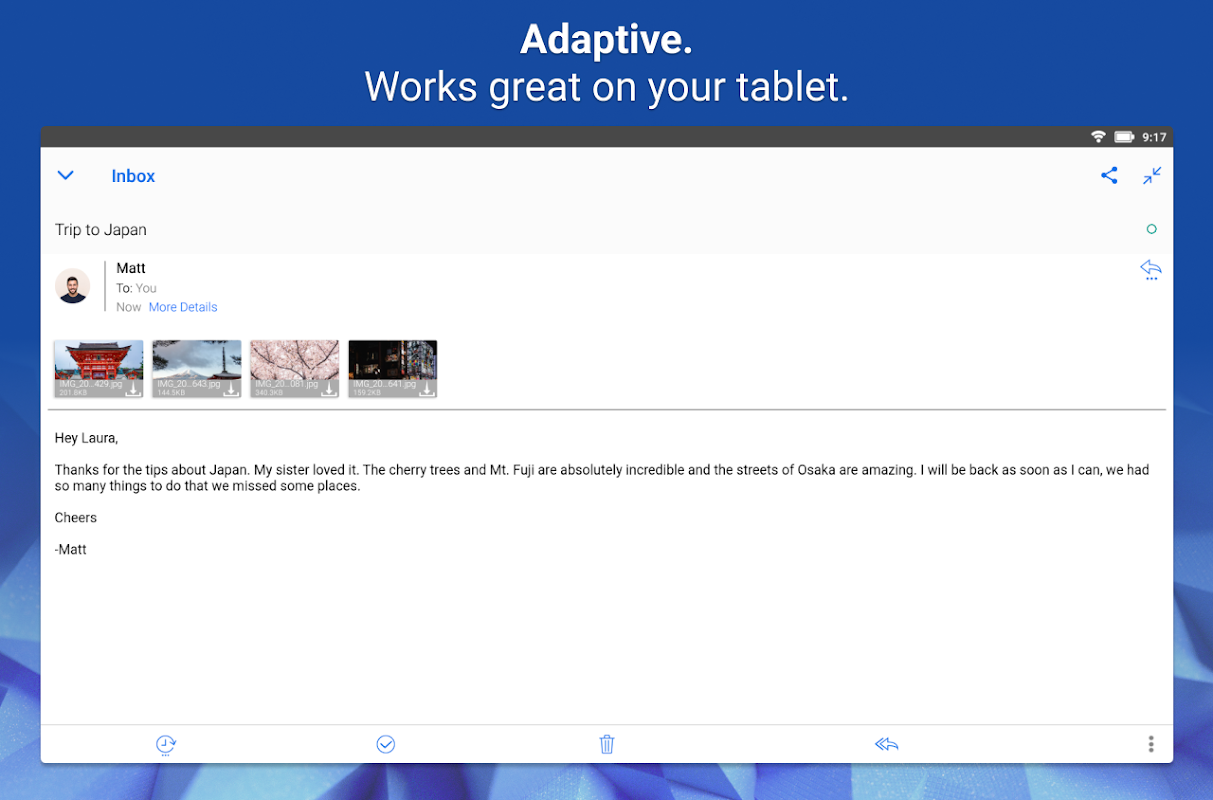Reply all using bottom arrows icon
The width and height of the screenshot is (1213, 800).
886,744
